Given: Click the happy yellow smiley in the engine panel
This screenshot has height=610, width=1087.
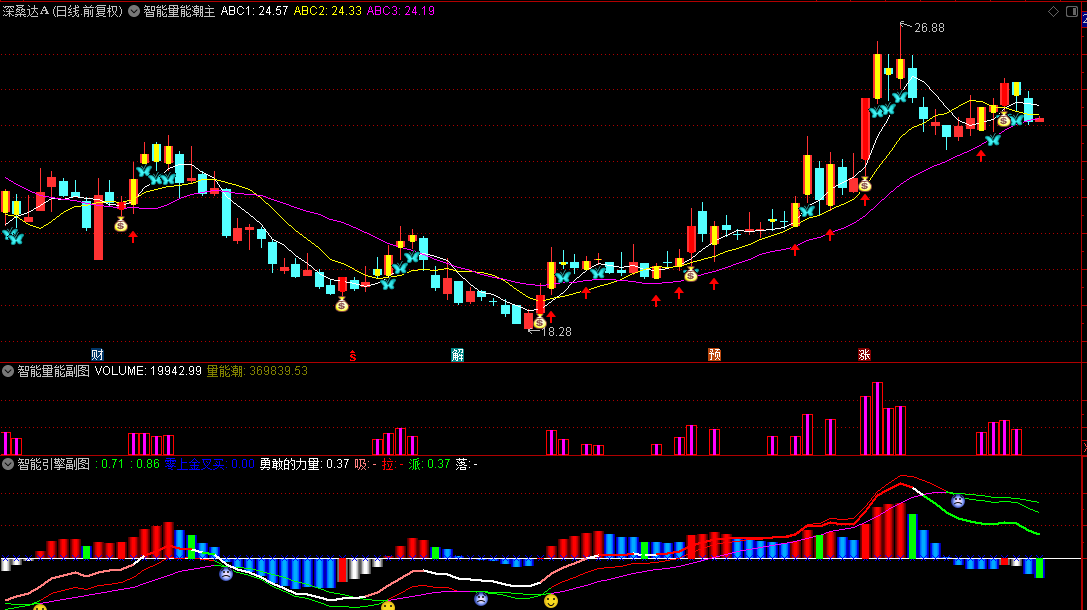Looking at the screenshot, I should click(551, 600).
